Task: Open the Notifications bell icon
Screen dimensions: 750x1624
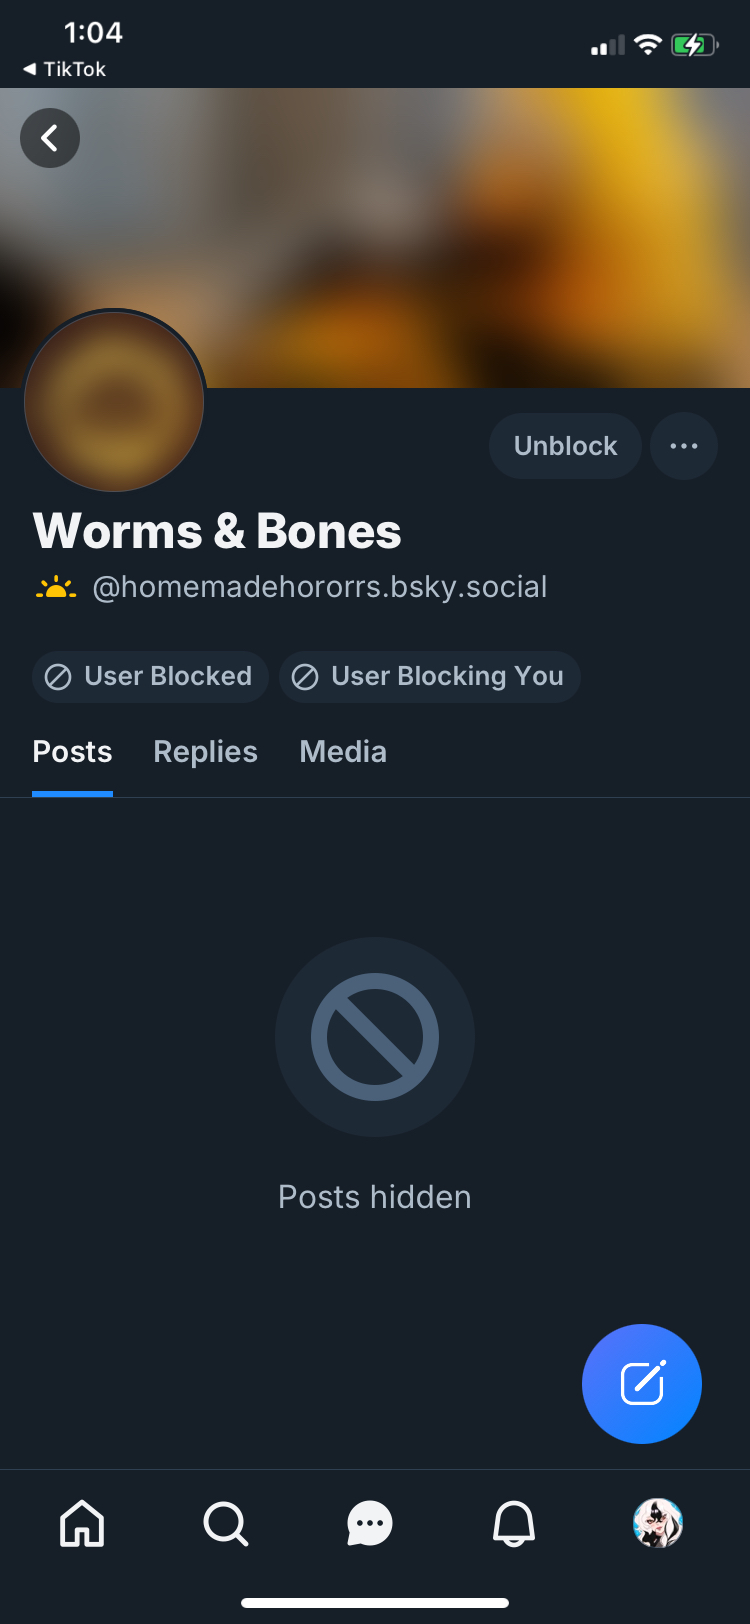Action: pyautogui.click(x=514, y=1524)
